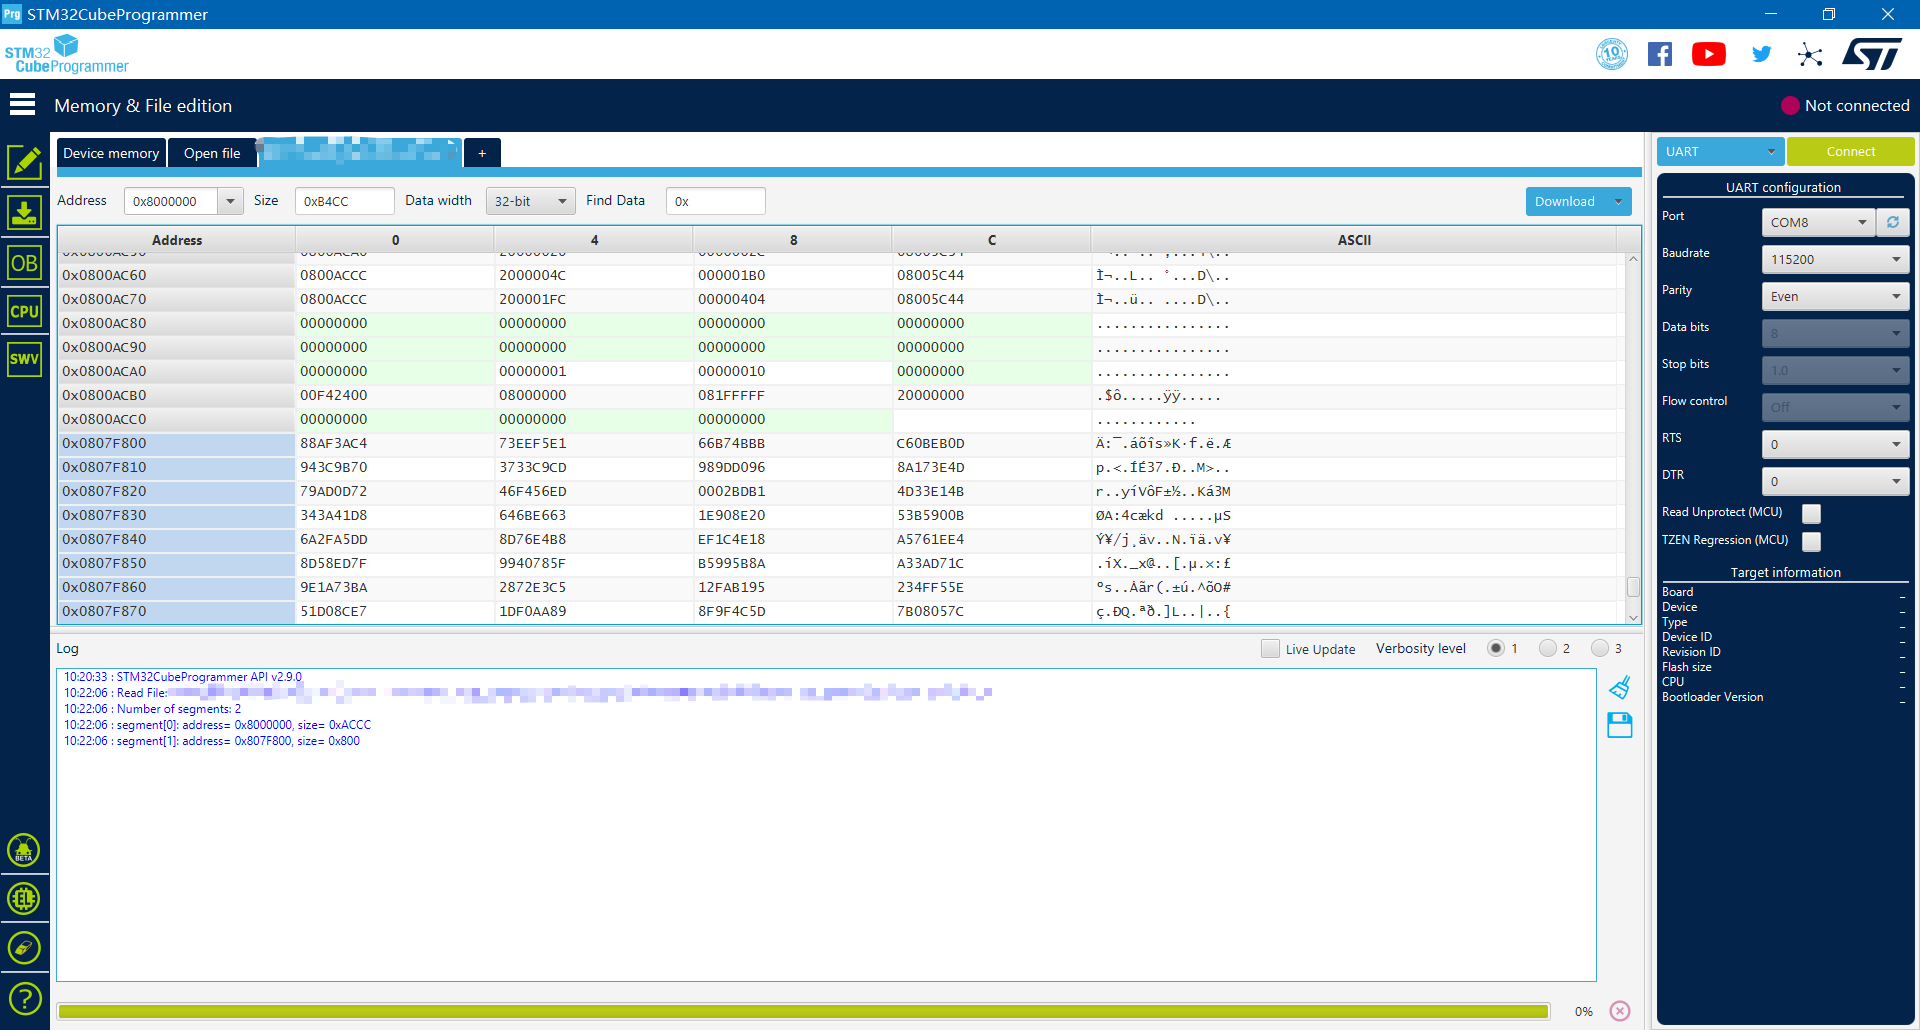Viewport: 1920px width, 1030px height.
Task: Click the progress bar
Action: [803, 1011]
